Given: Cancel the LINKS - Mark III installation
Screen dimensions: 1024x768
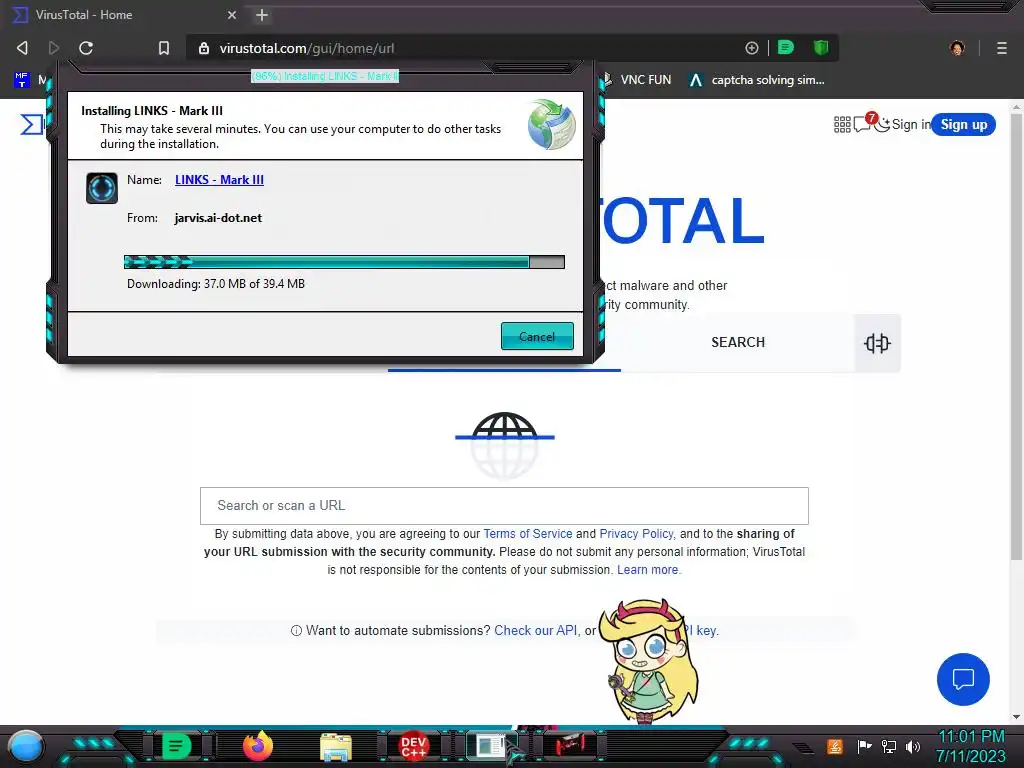Looking at the screenshot, I should click(x=537, y=336).
